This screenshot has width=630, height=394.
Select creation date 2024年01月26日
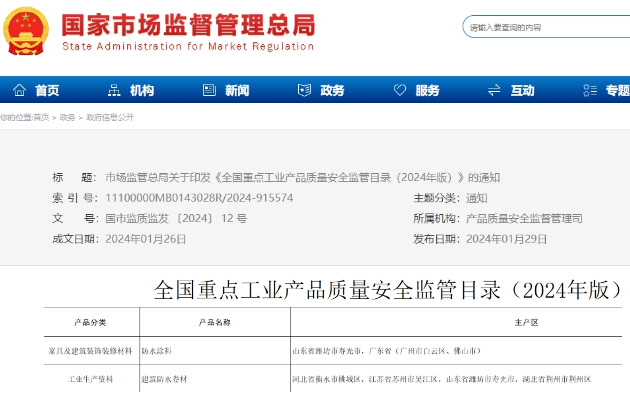[145, 239]
